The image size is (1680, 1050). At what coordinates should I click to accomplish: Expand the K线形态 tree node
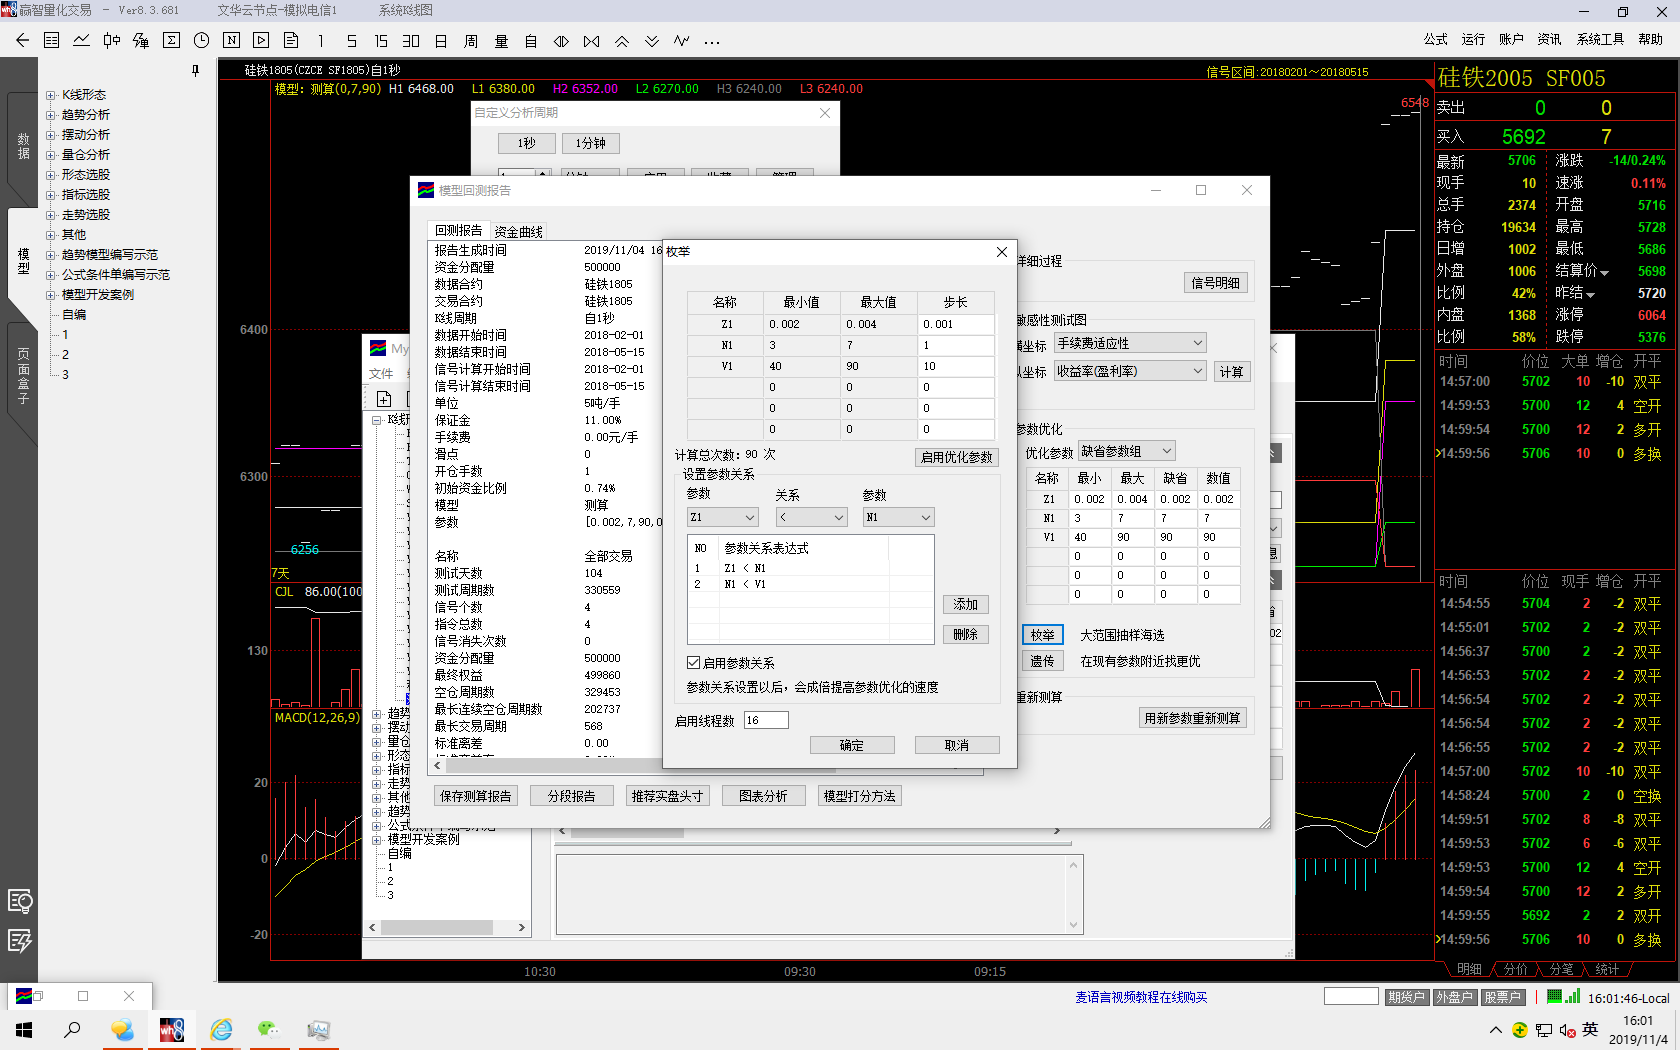point(50,95)
